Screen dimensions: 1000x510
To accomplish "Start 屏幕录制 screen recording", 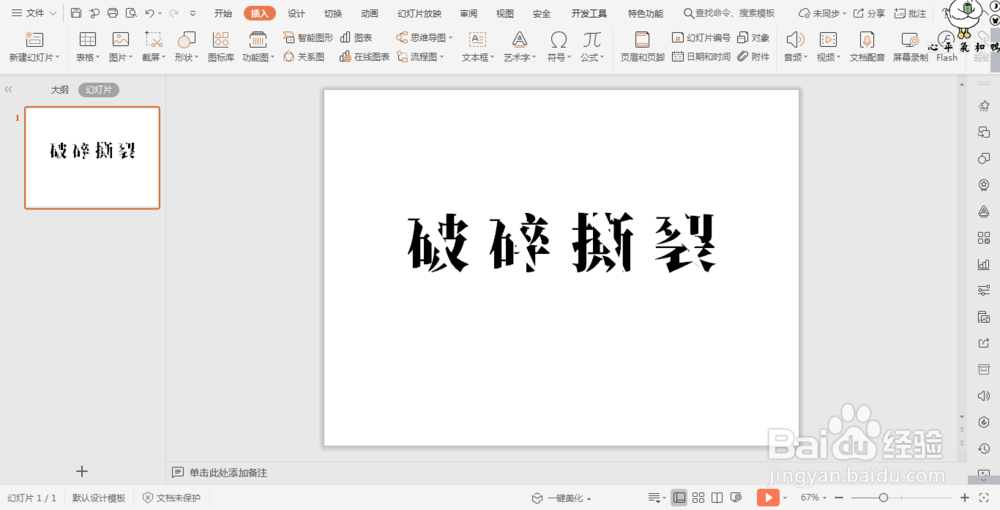I will tap(910, 47).
